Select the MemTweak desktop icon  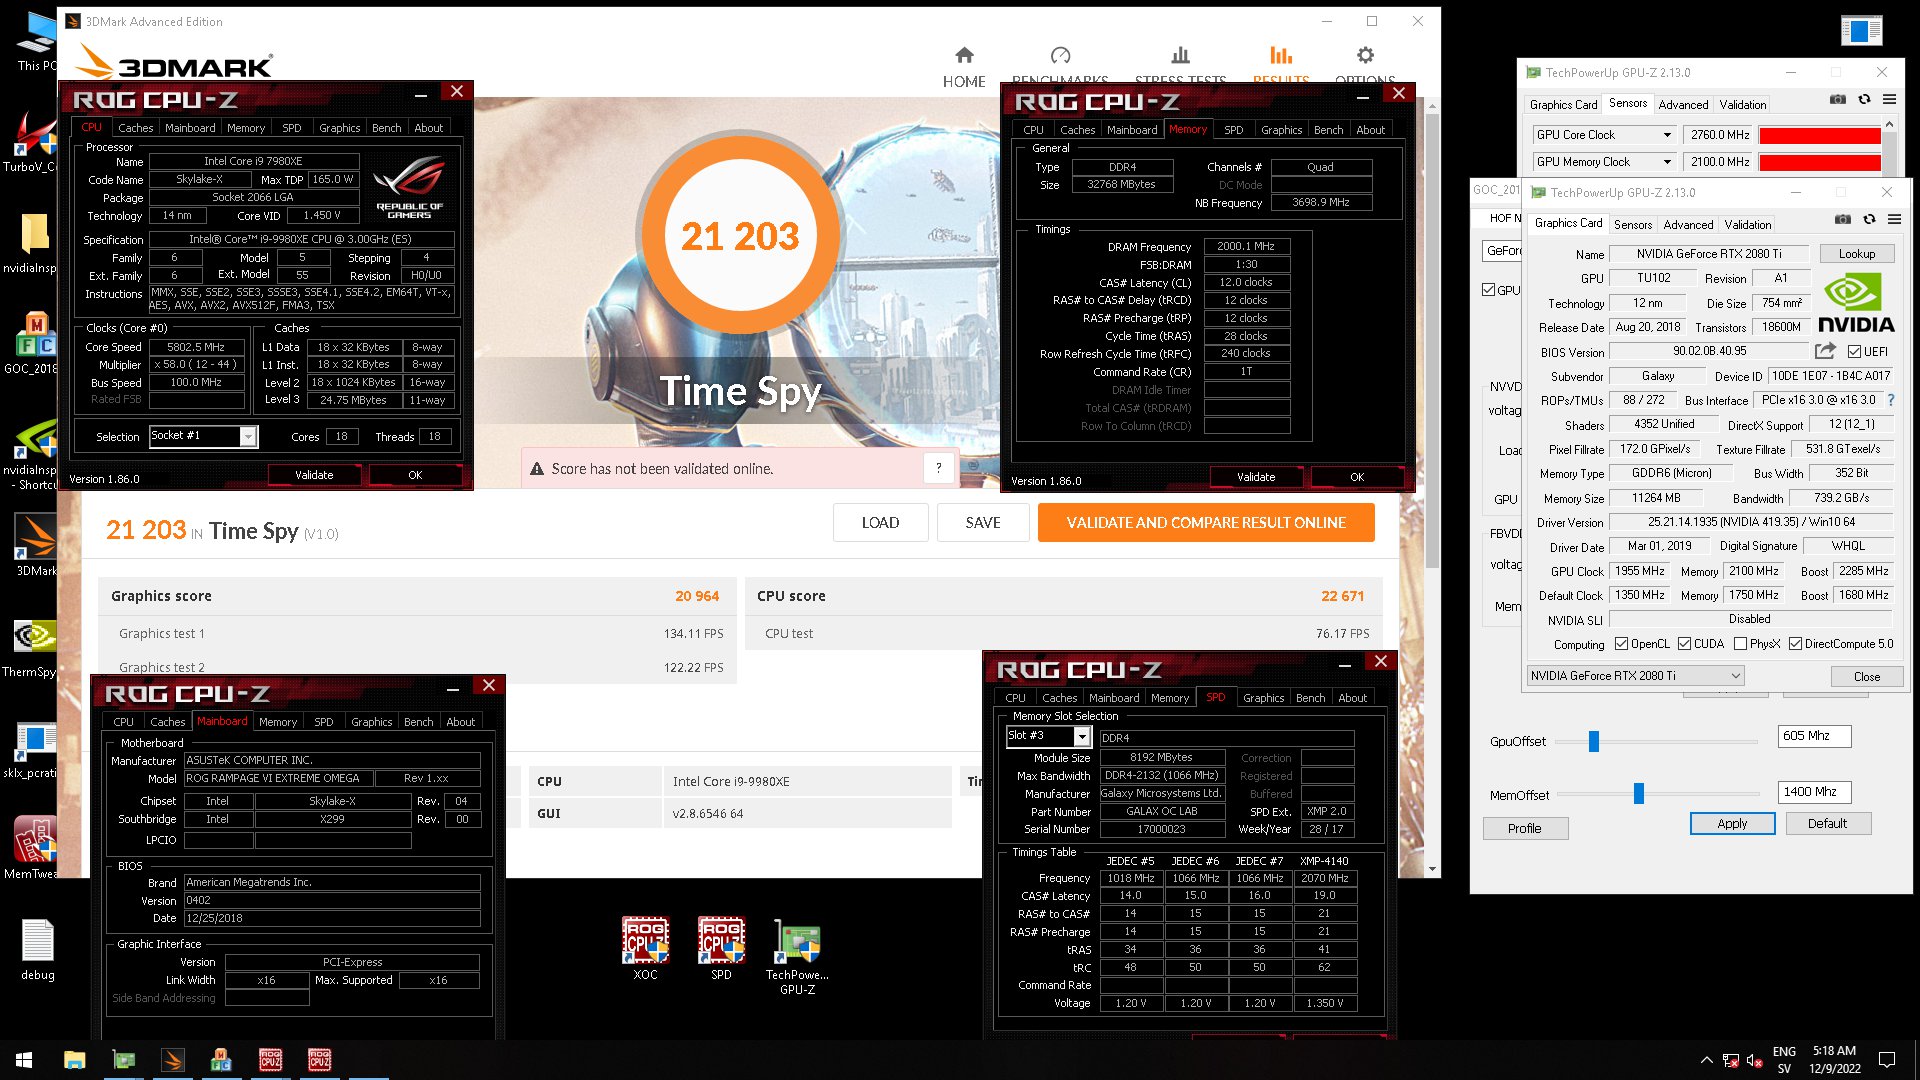[x=32, y=847]
